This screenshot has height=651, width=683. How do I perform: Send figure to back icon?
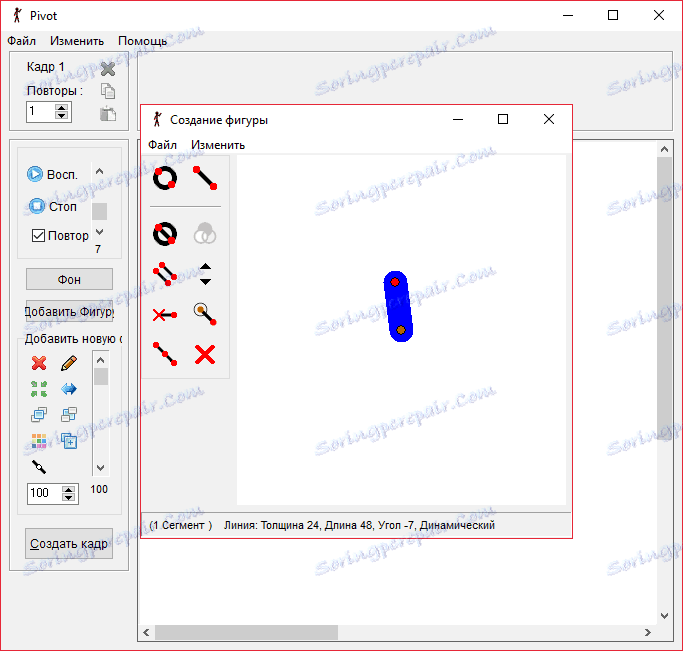[x=69, y=415]
